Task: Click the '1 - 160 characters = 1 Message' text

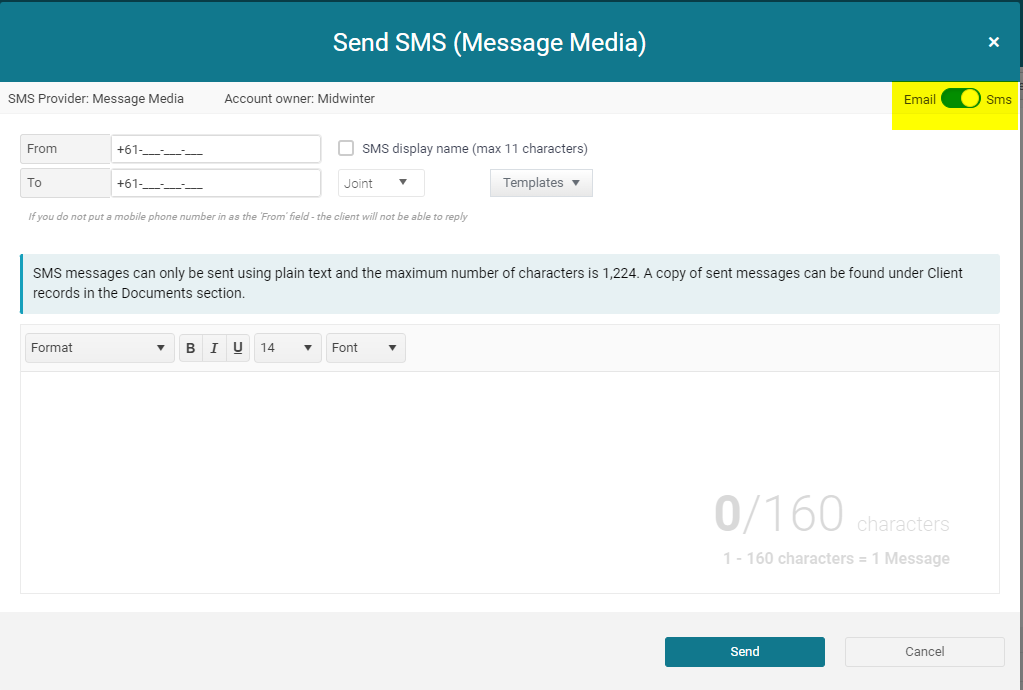Action: 836,558
